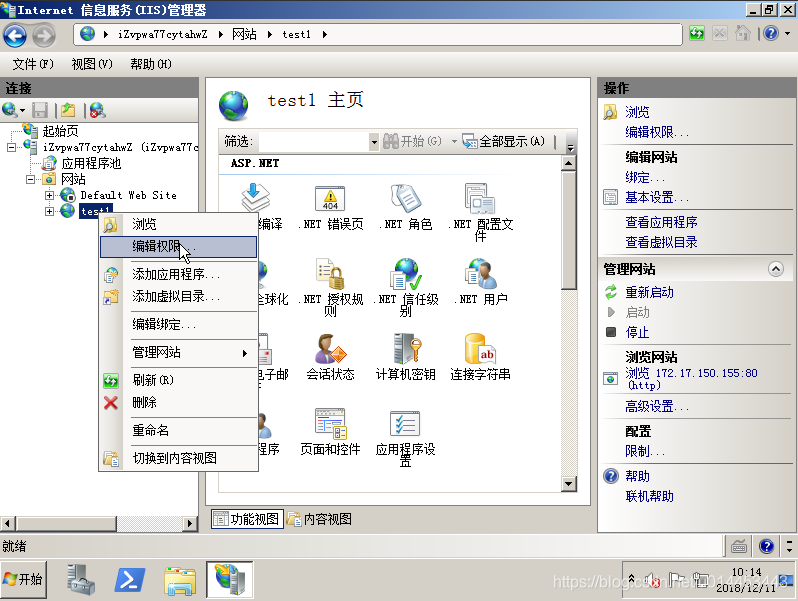The height and width of the screenshot is (601, 798).
Task: Choose 添加虚拟目录 in the context menu
Action: tap(178, 296)
